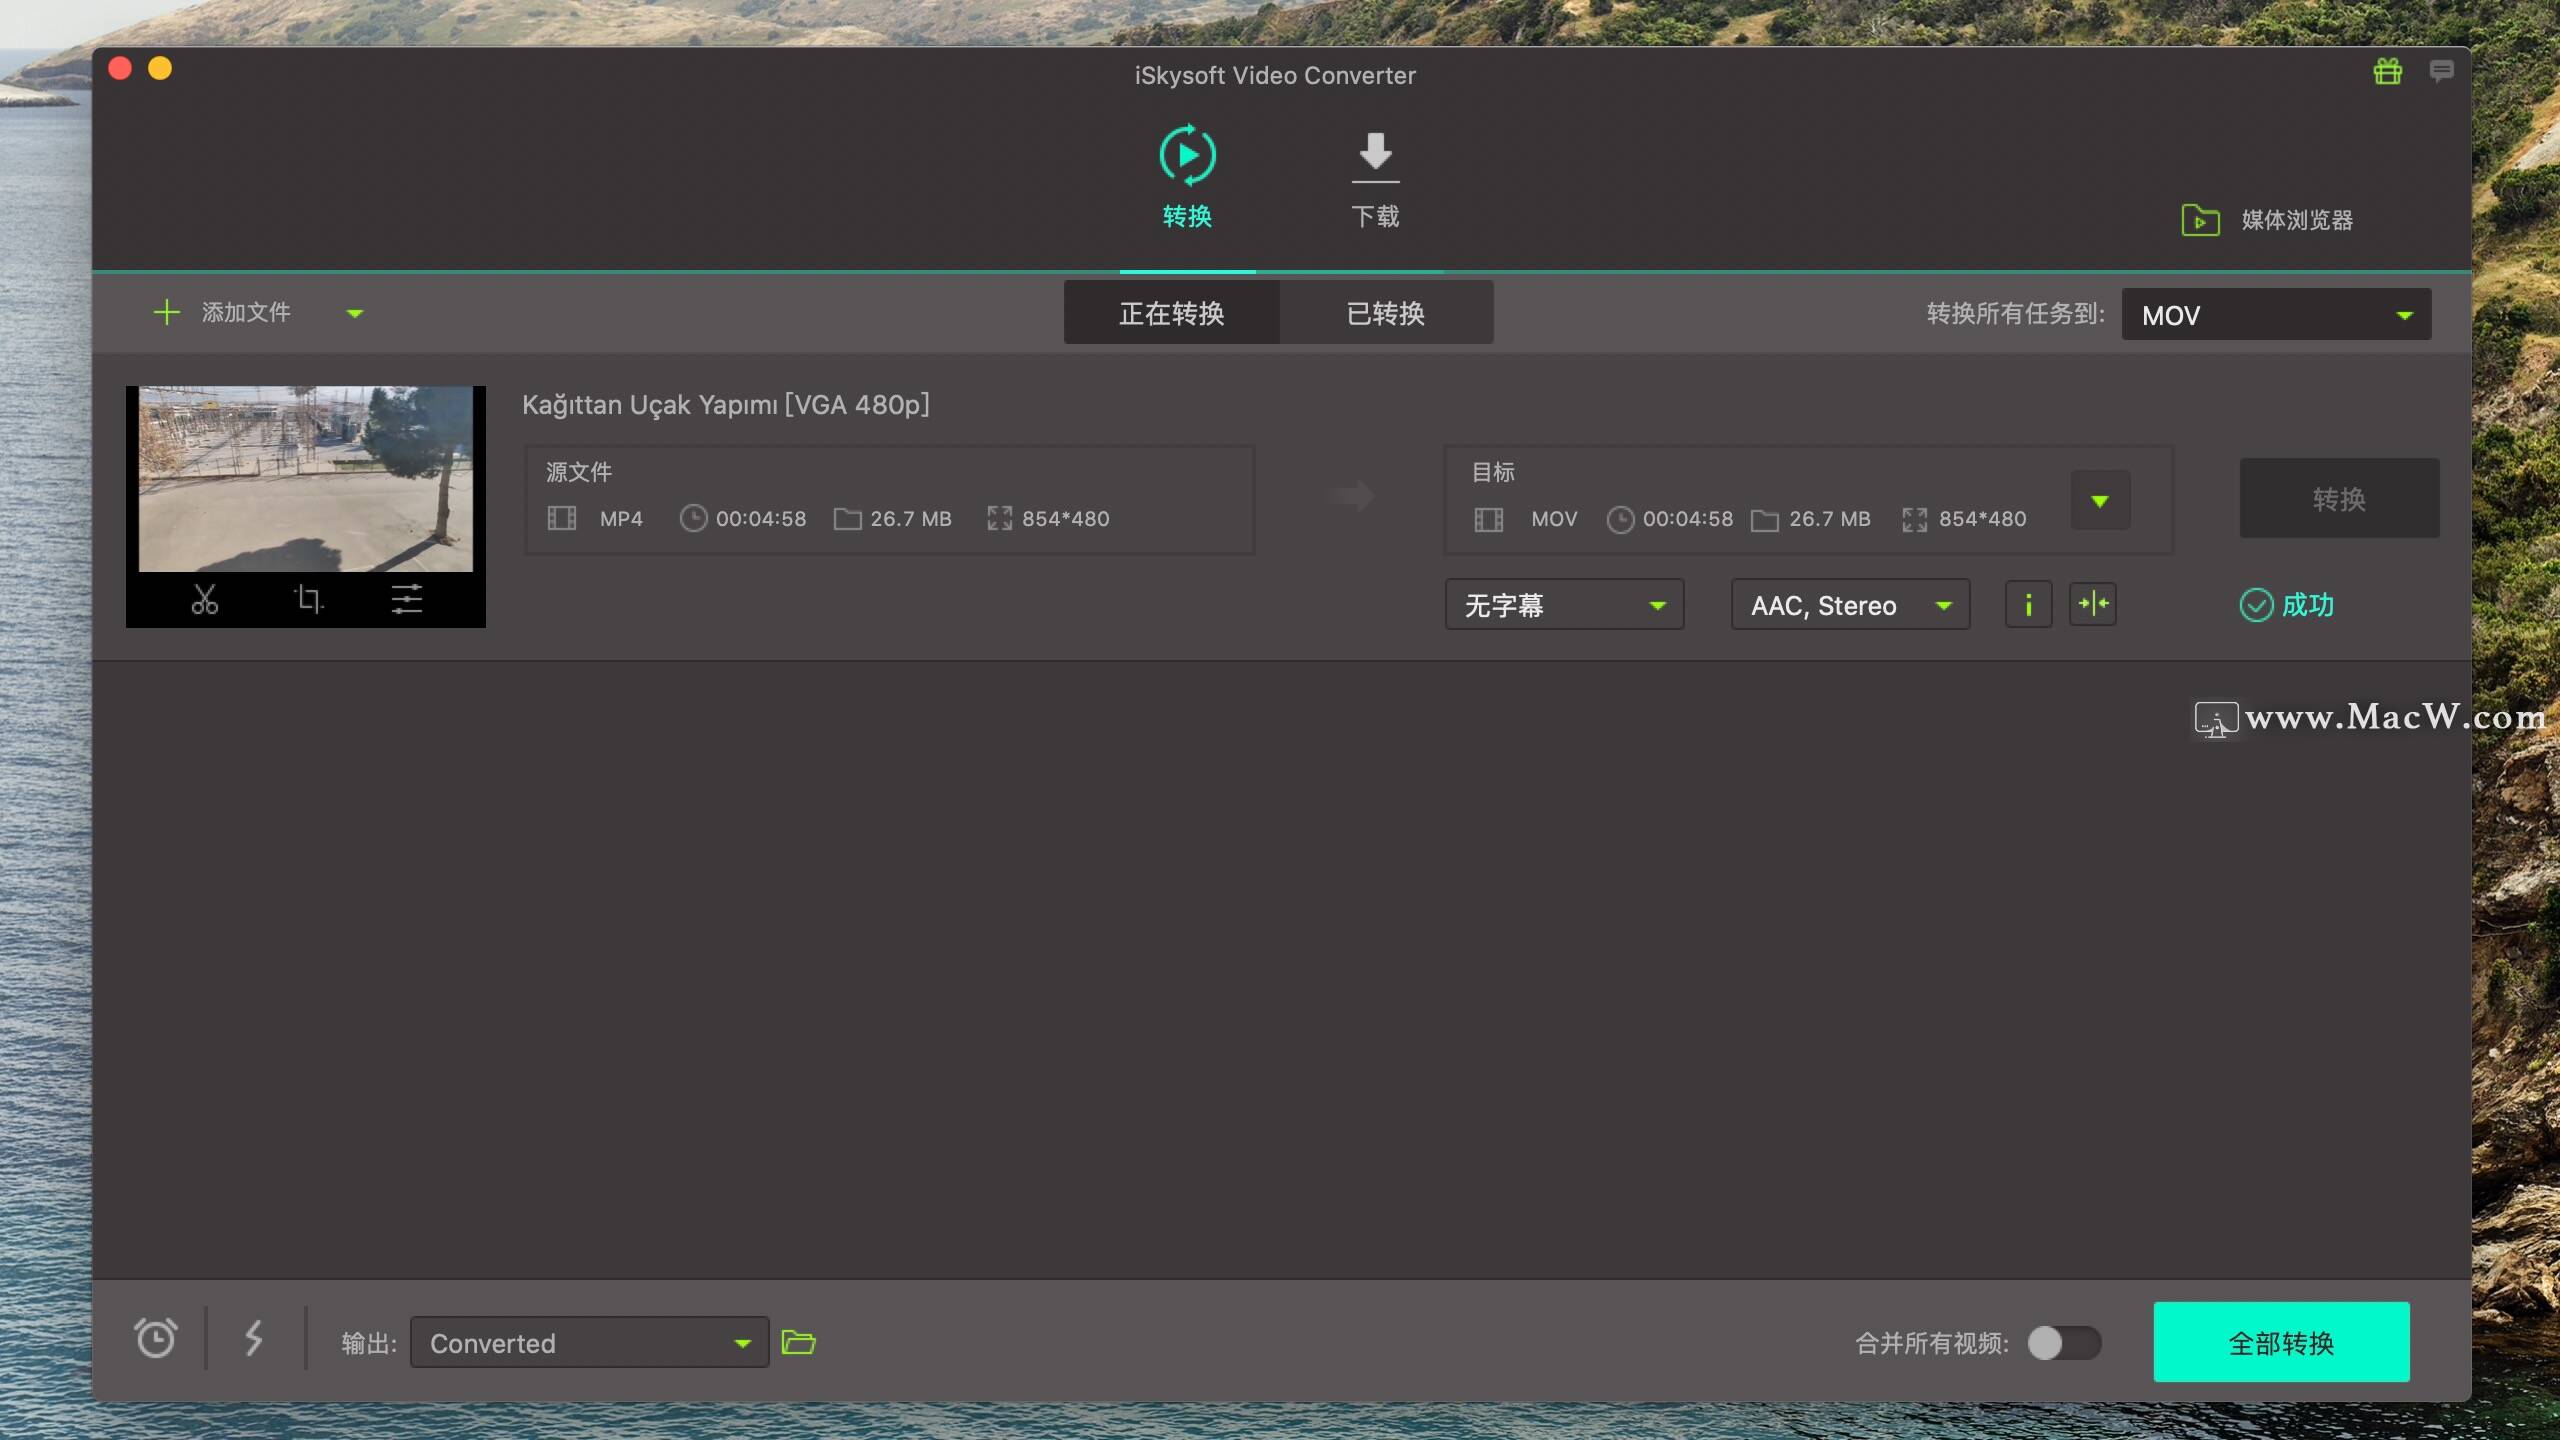
Task: Click the feedback chat bubble icon top right
Action: pos(2440,70)
